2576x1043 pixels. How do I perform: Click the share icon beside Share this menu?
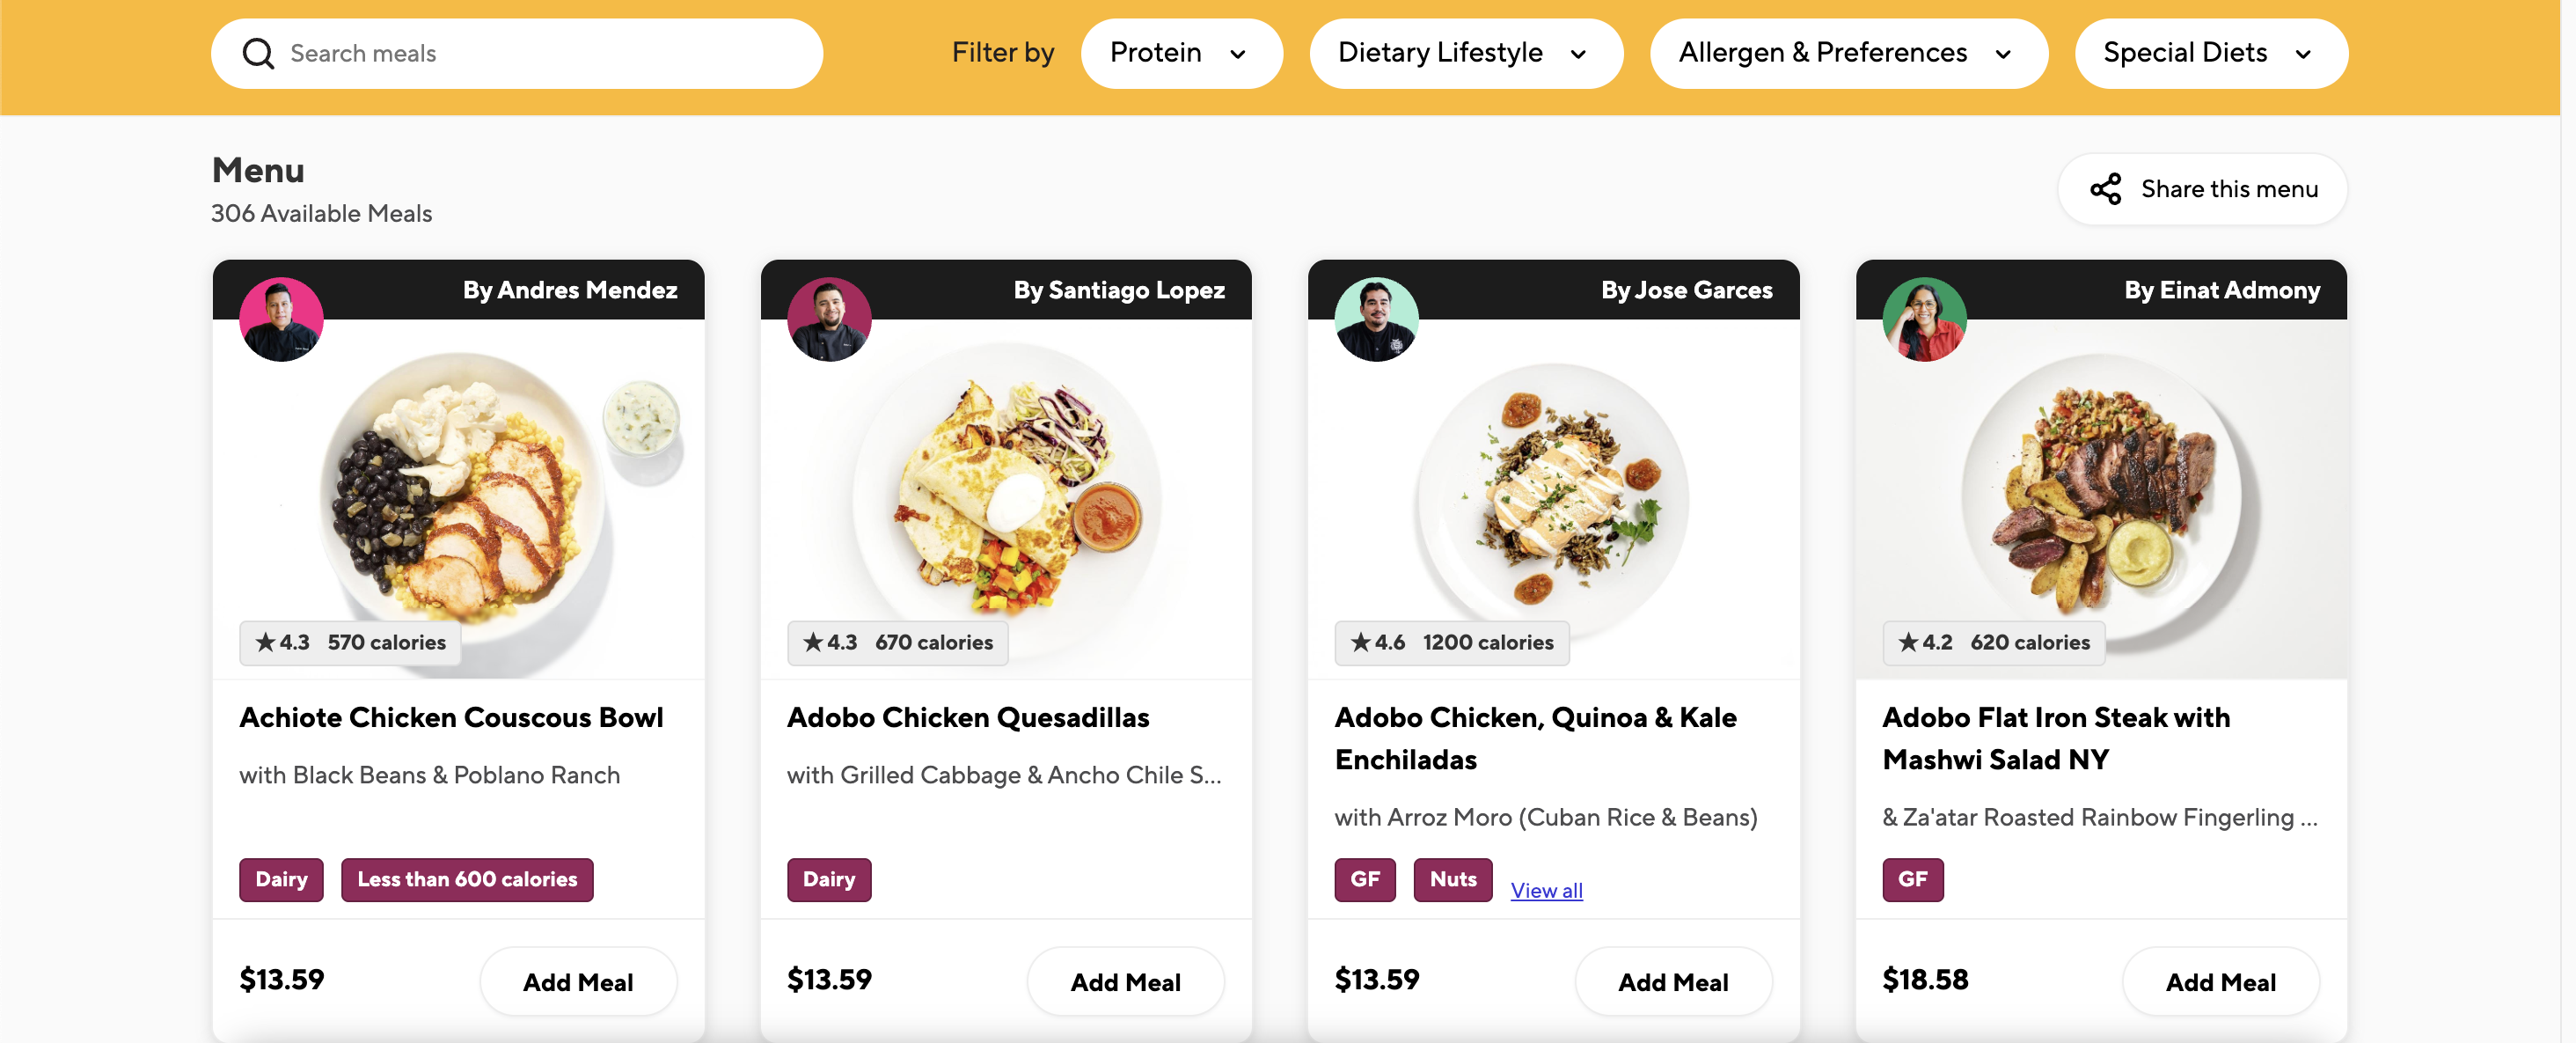pos(2105,189)
